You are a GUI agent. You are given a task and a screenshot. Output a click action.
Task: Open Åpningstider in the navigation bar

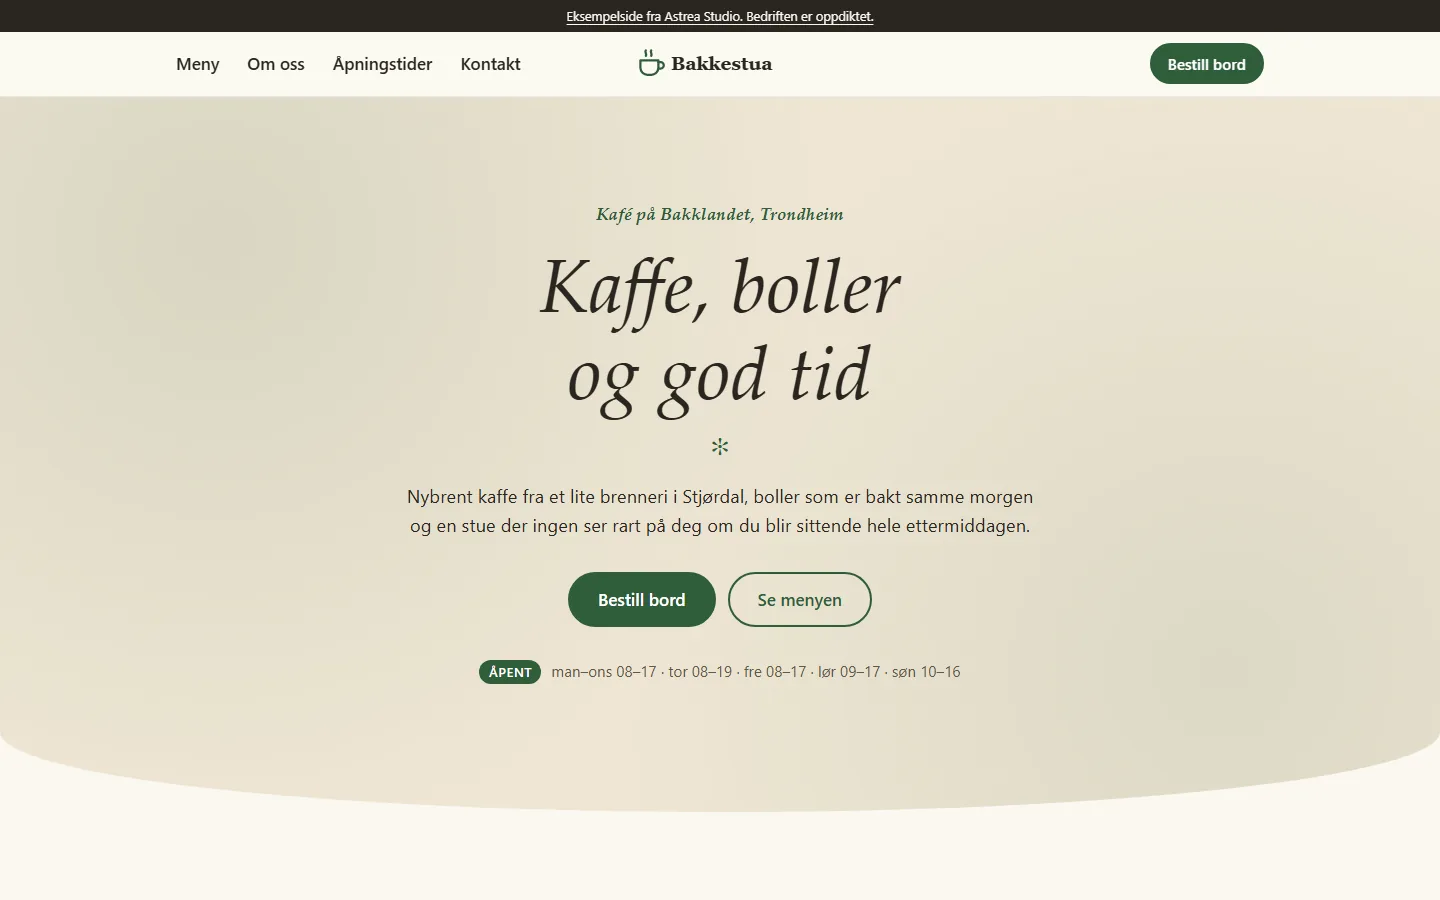(x=382, y=64)
